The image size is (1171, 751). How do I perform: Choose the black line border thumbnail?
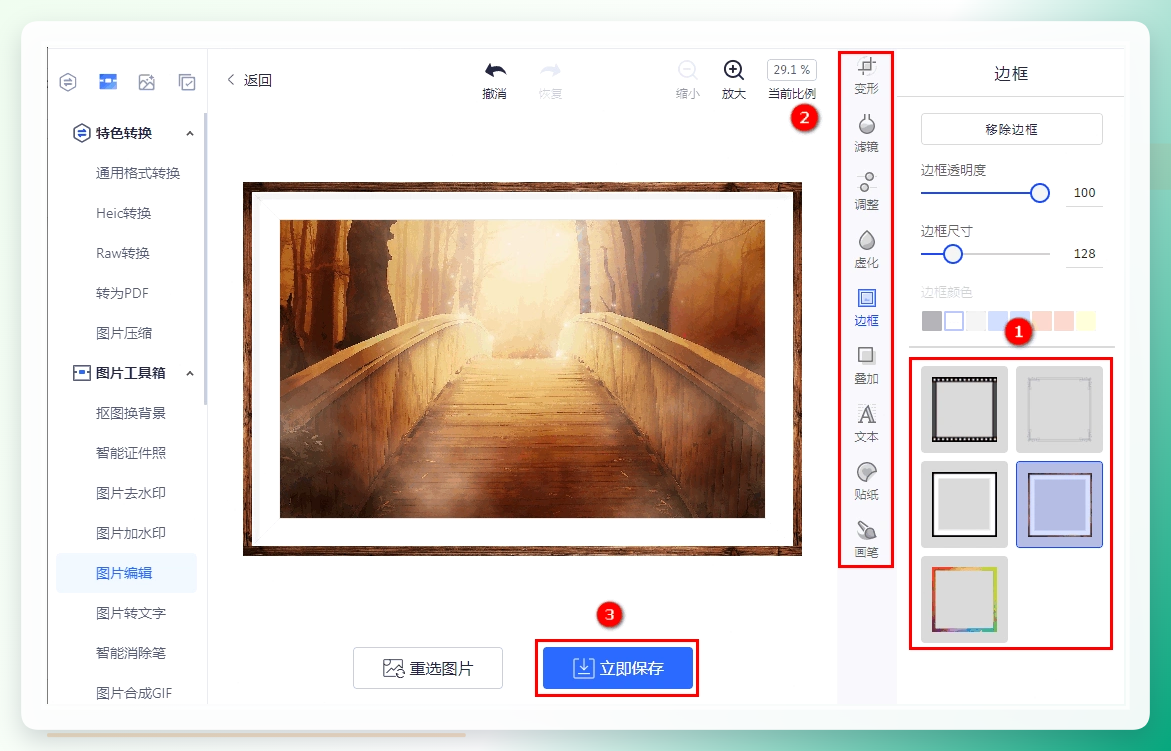coord(964,504)
